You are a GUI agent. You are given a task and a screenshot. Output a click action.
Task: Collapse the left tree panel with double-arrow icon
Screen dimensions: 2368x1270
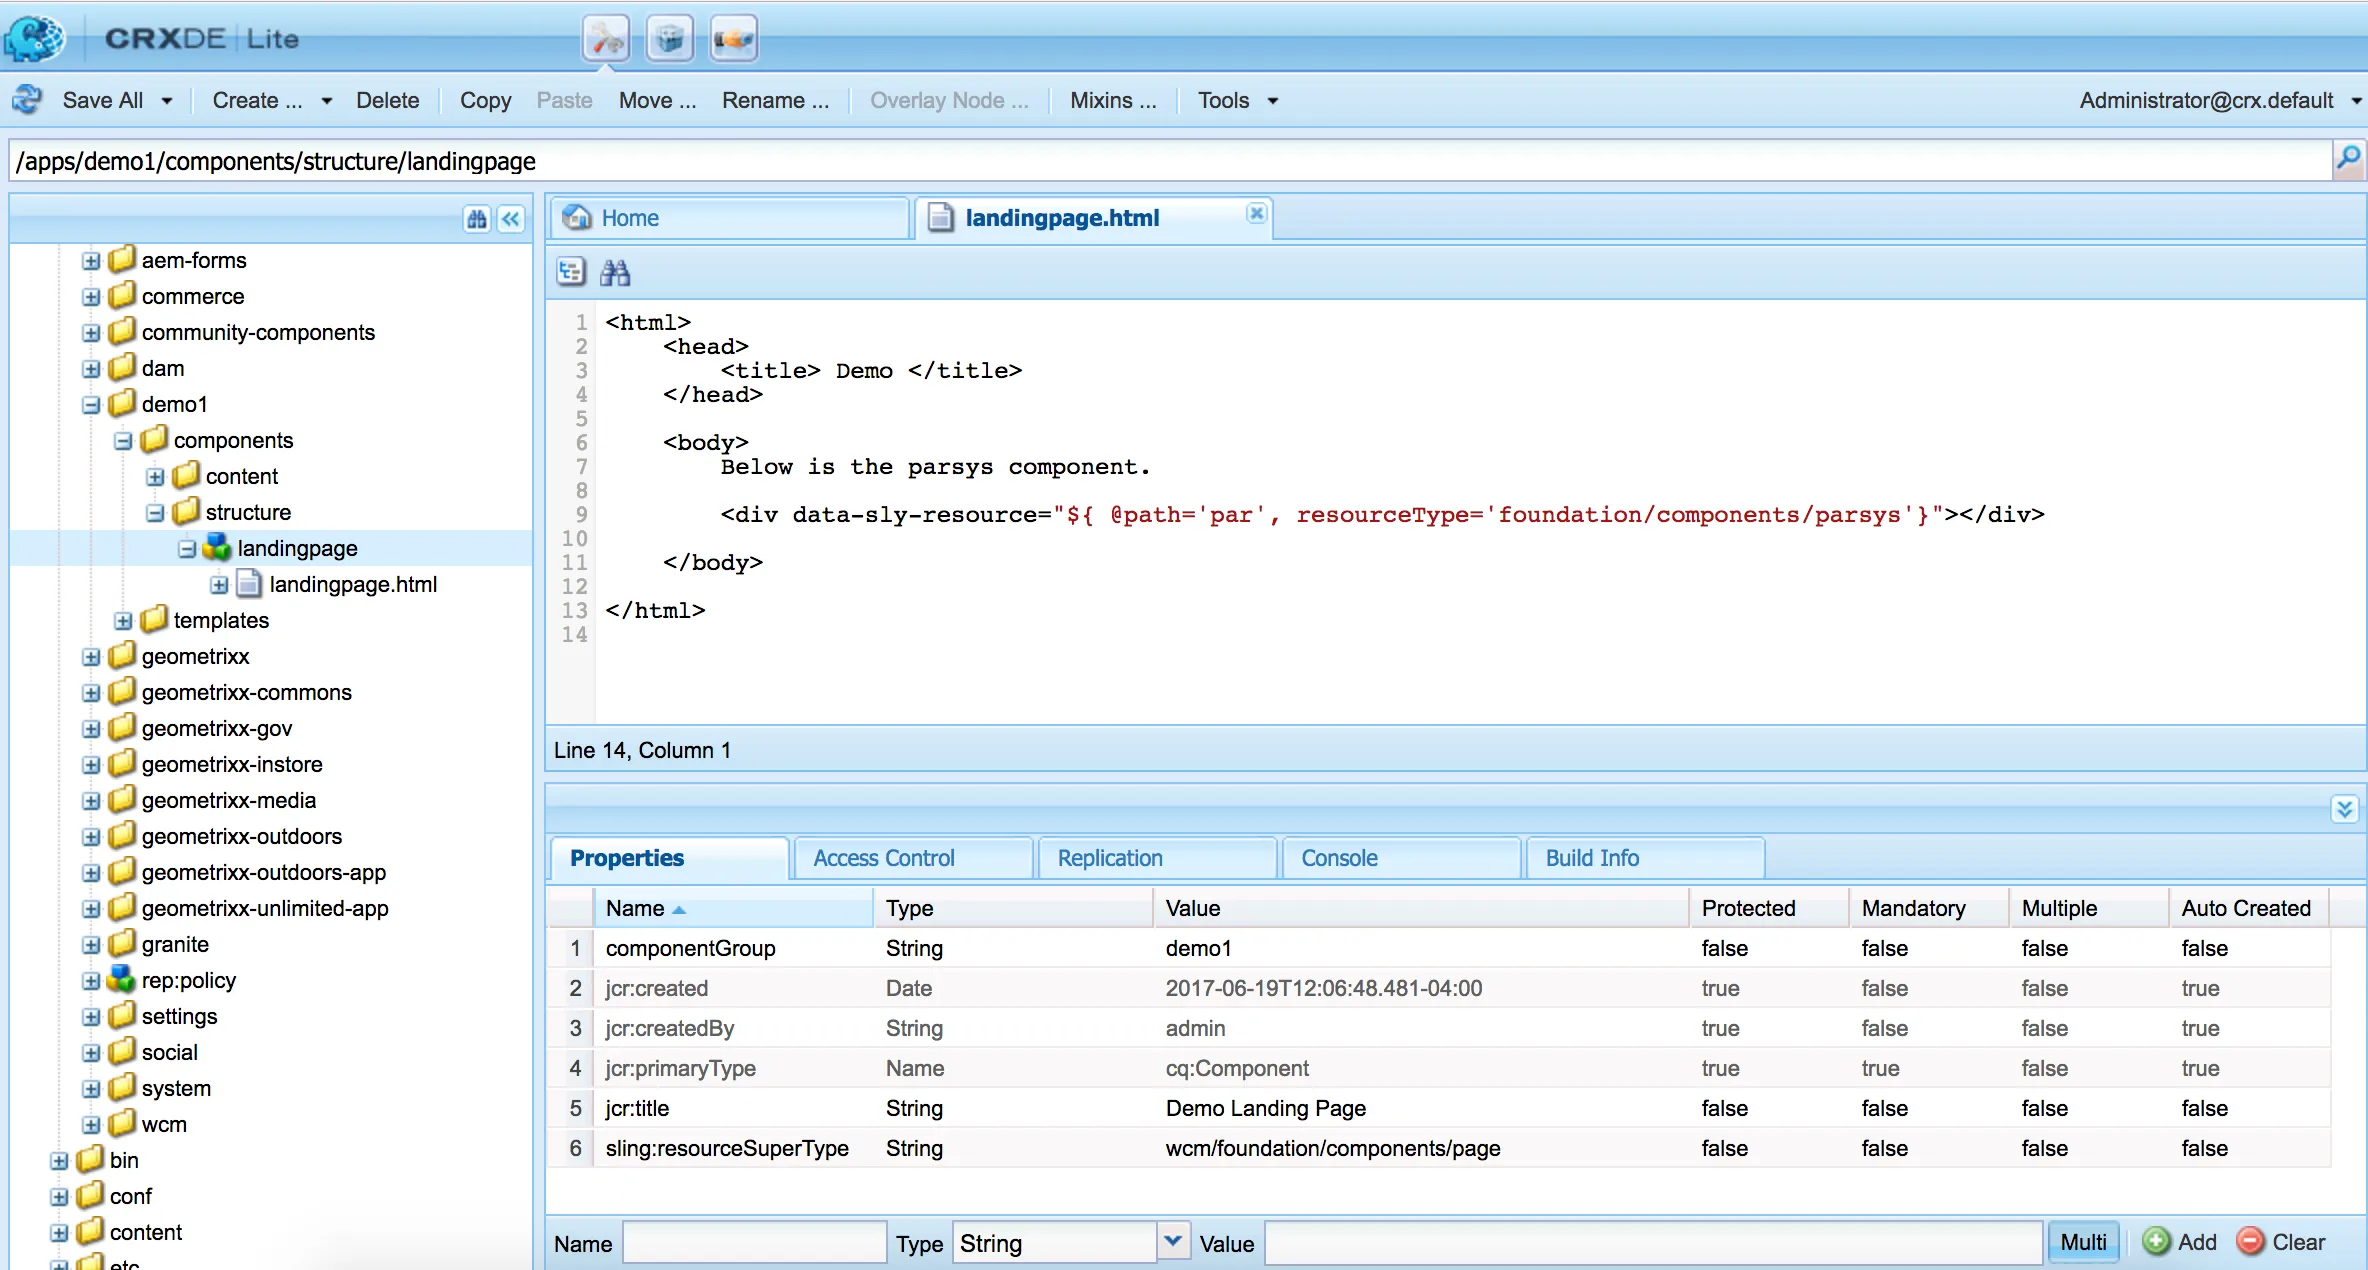[x=511, y=219]
